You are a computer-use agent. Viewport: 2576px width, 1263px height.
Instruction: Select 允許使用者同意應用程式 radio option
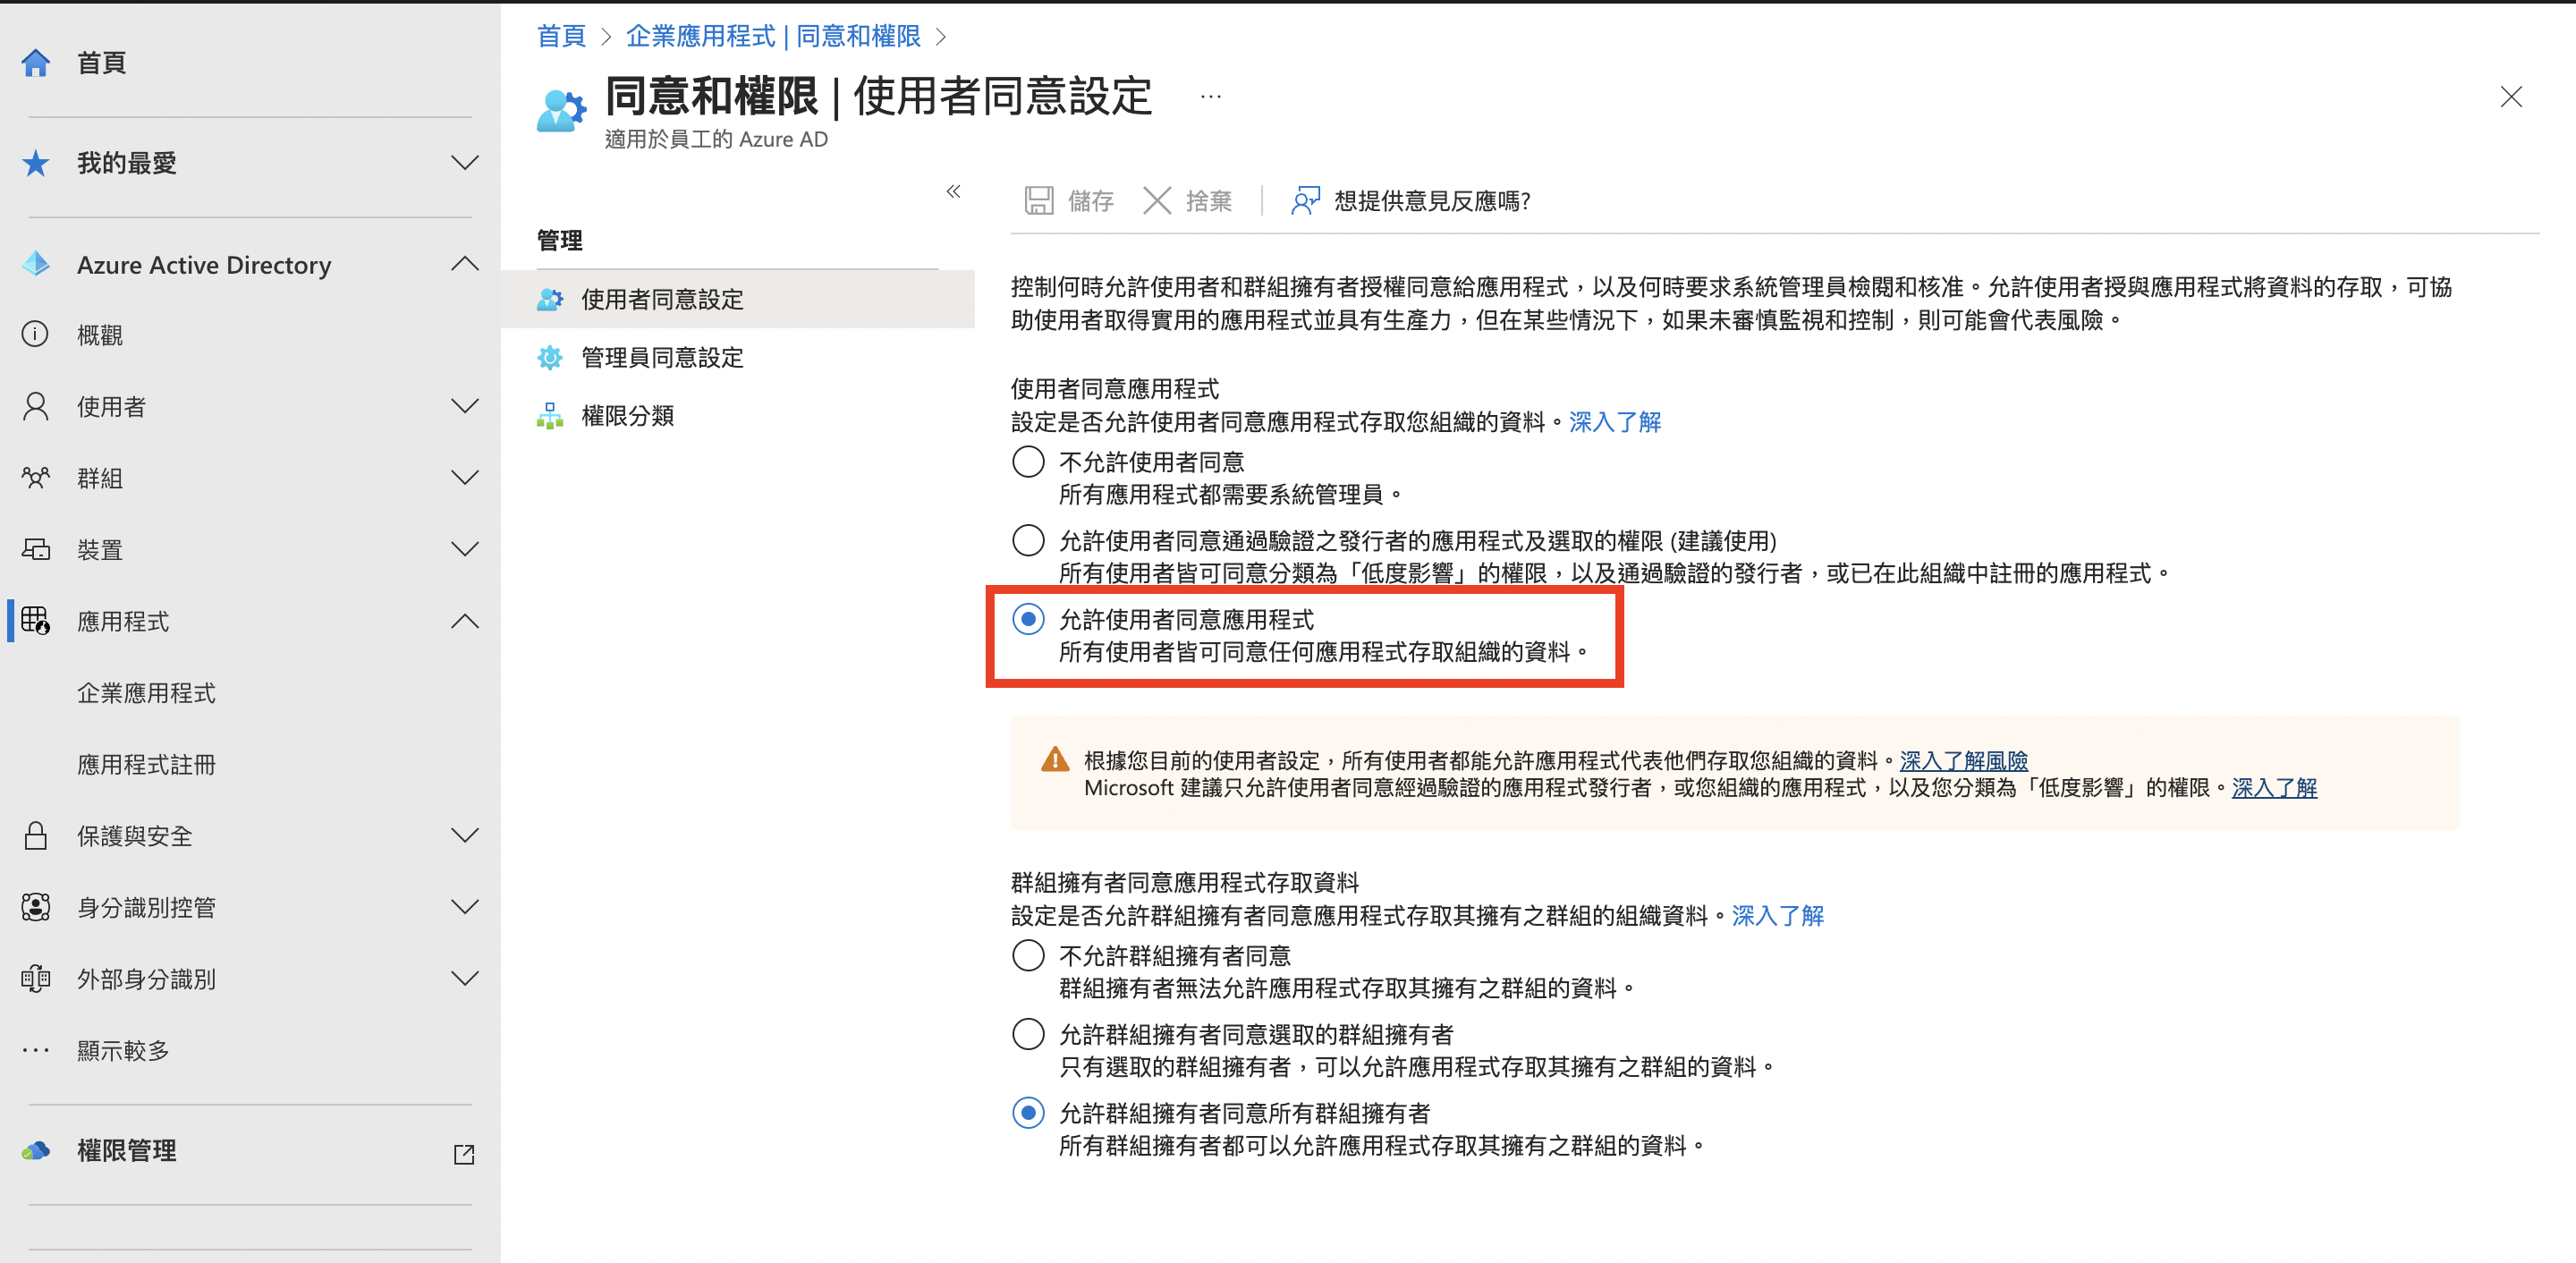pyautogui.click(x=1028, y=619)
